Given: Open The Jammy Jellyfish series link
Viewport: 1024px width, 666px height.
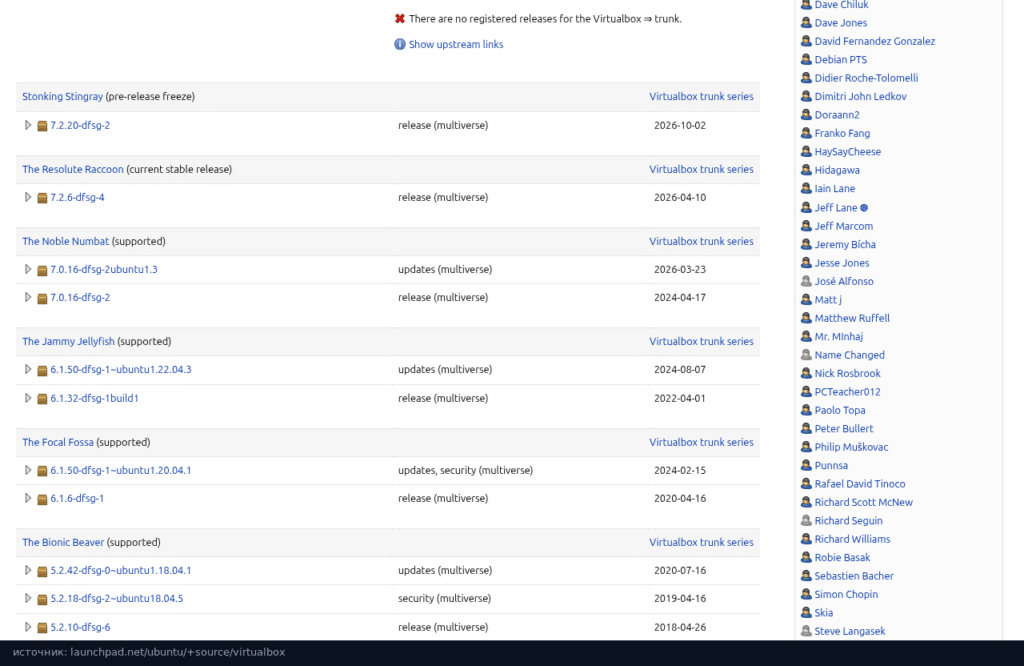Looking at the screenshot, I should click(68, 341).
